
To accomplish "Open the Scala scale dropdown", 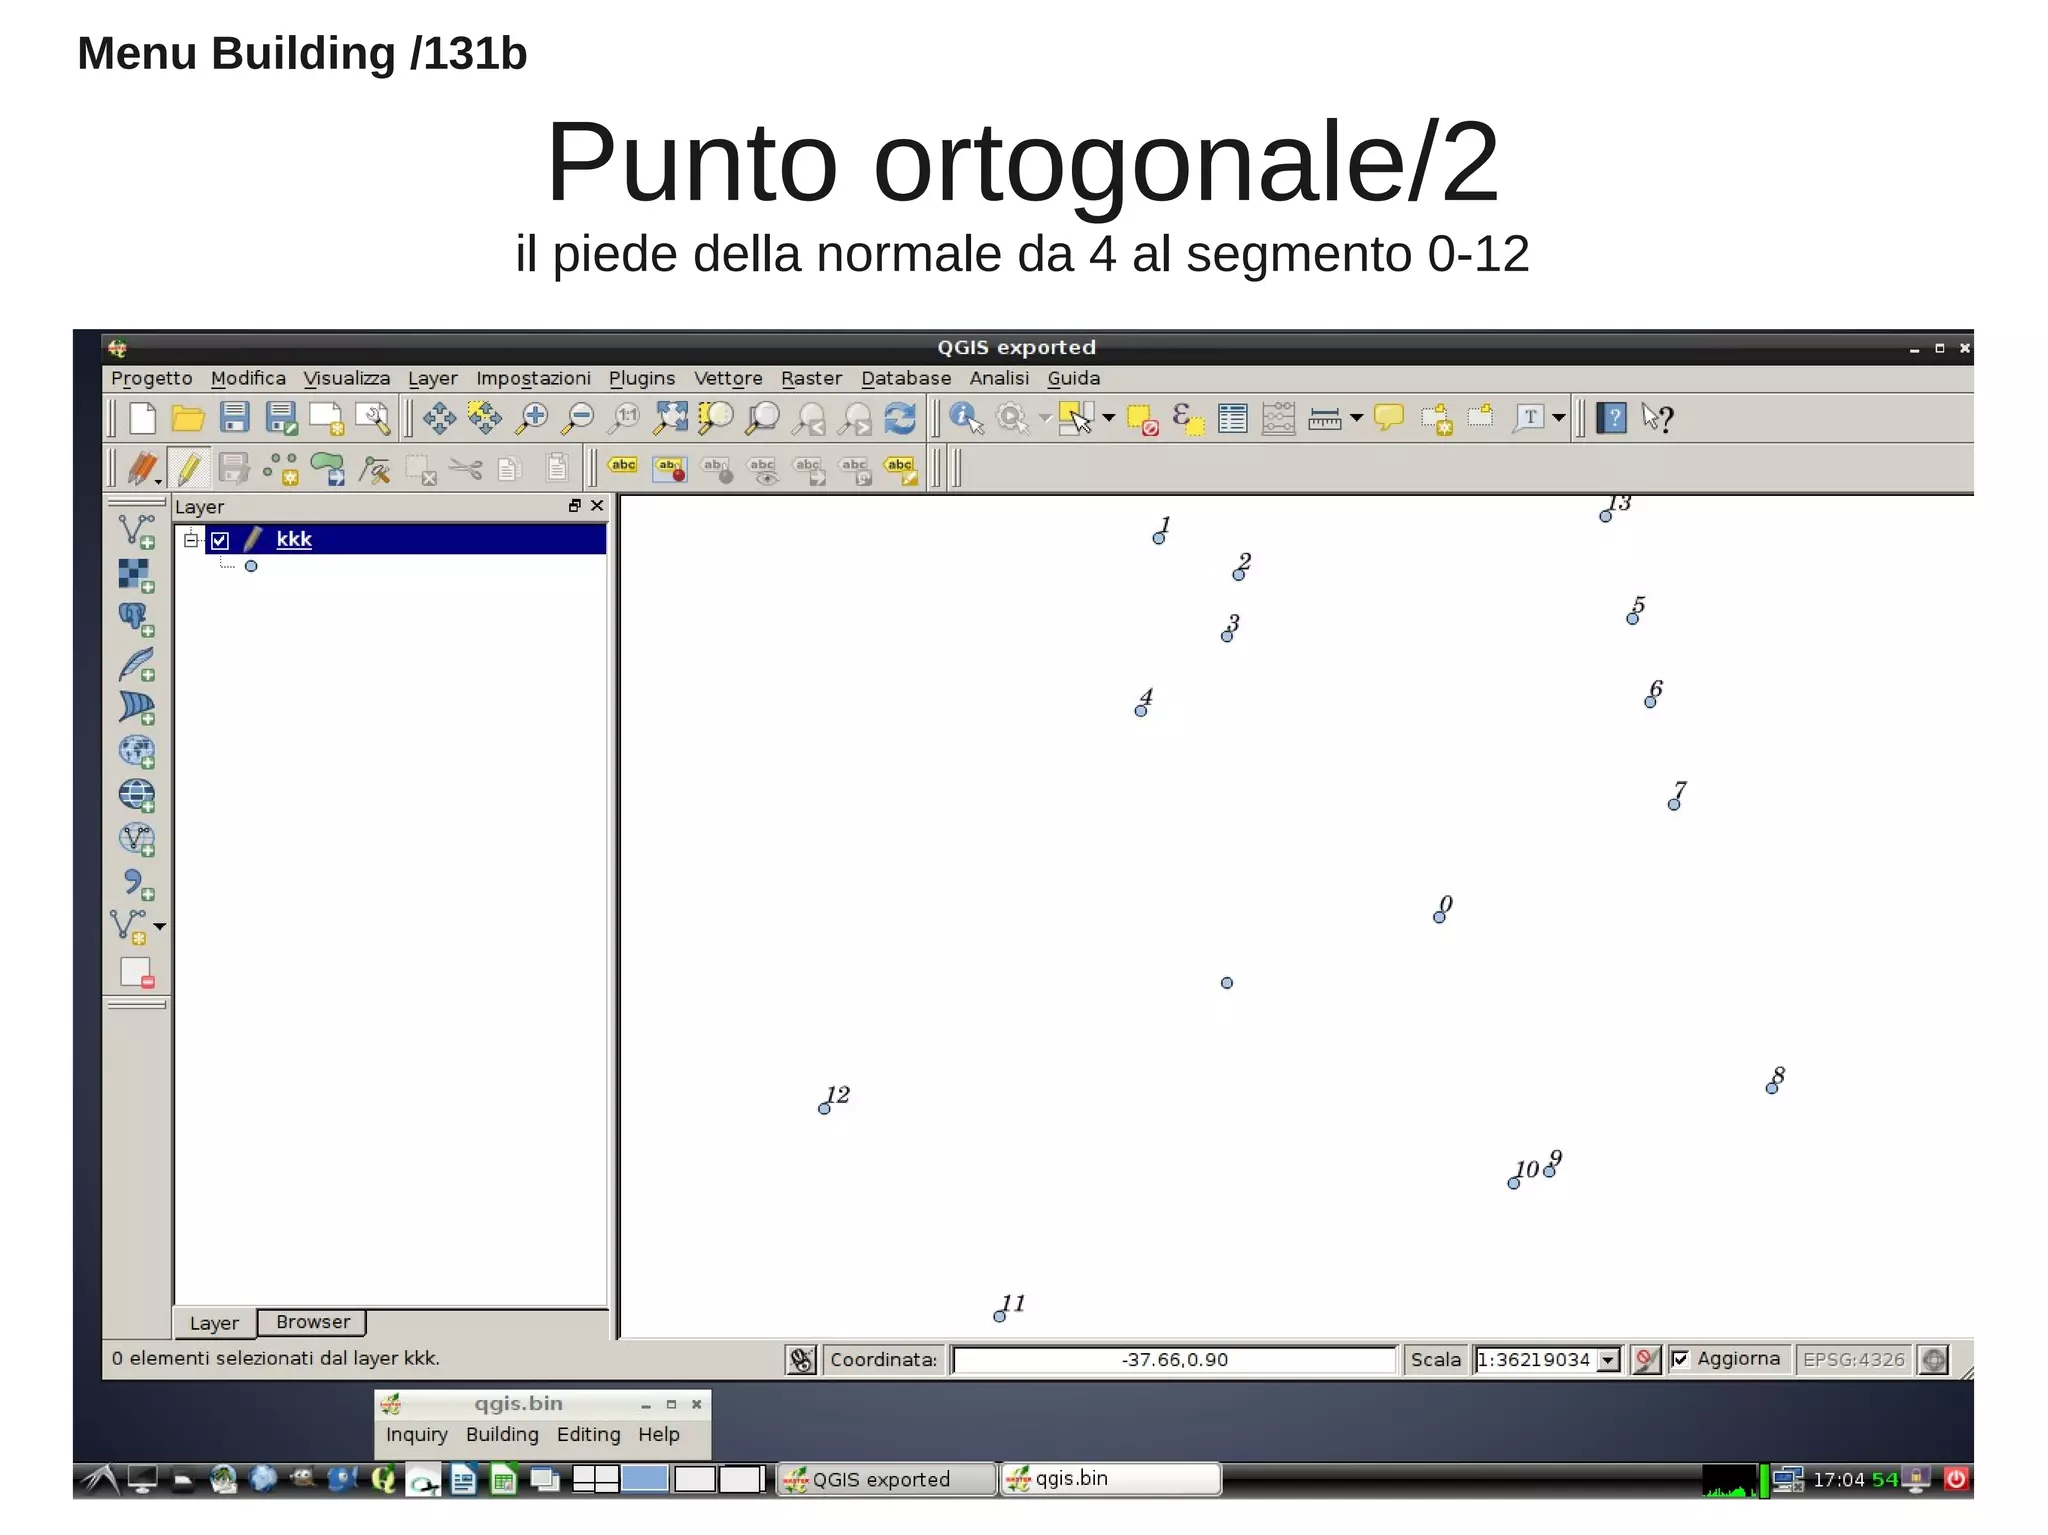I will [1608, 1360].
